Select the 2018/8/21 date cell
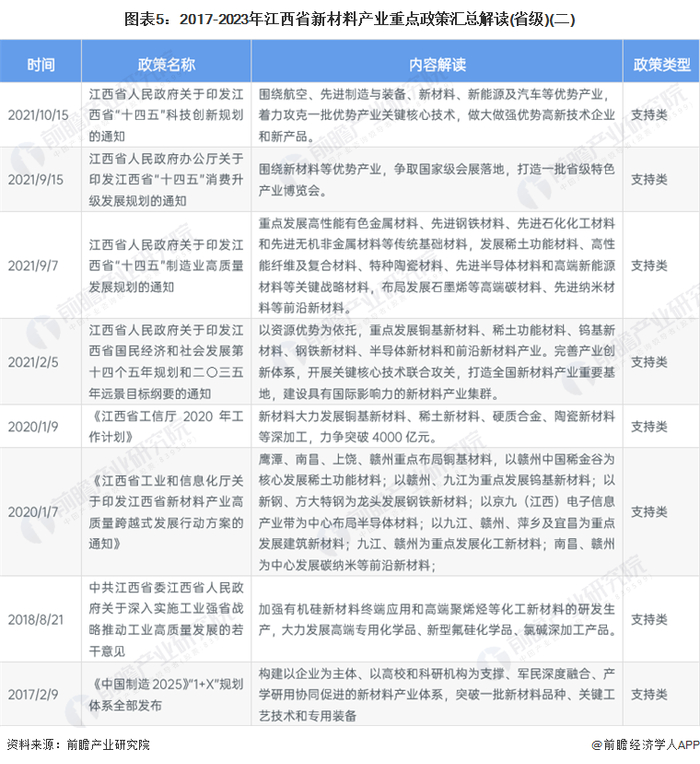The width and height of the screenshot is (700, 764). pyautogui.click(x=36, y=619)
